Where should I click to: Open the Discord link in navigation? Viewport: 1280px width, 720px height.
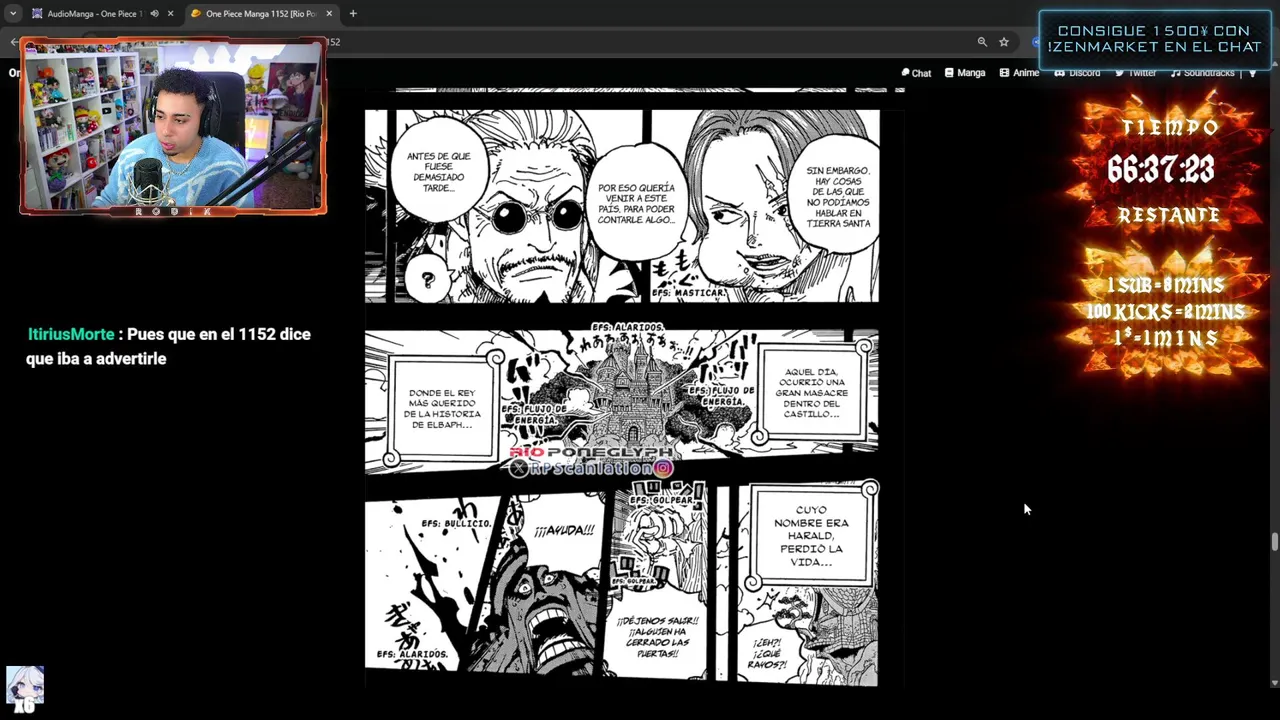(x=1077, y=73)
